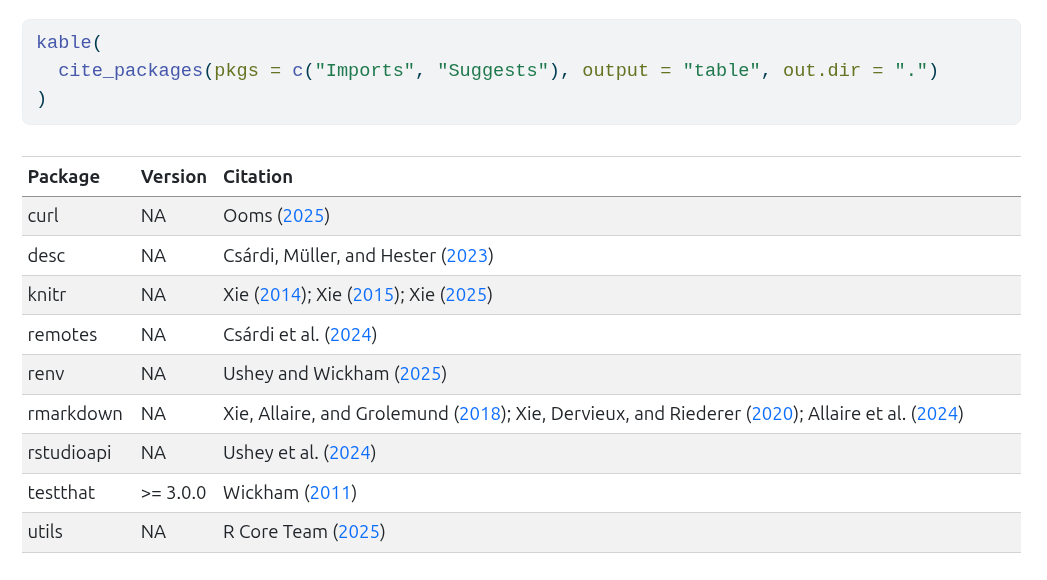Click the Package column header
The image size is (1047, 580).
click(x=64, y=177)
